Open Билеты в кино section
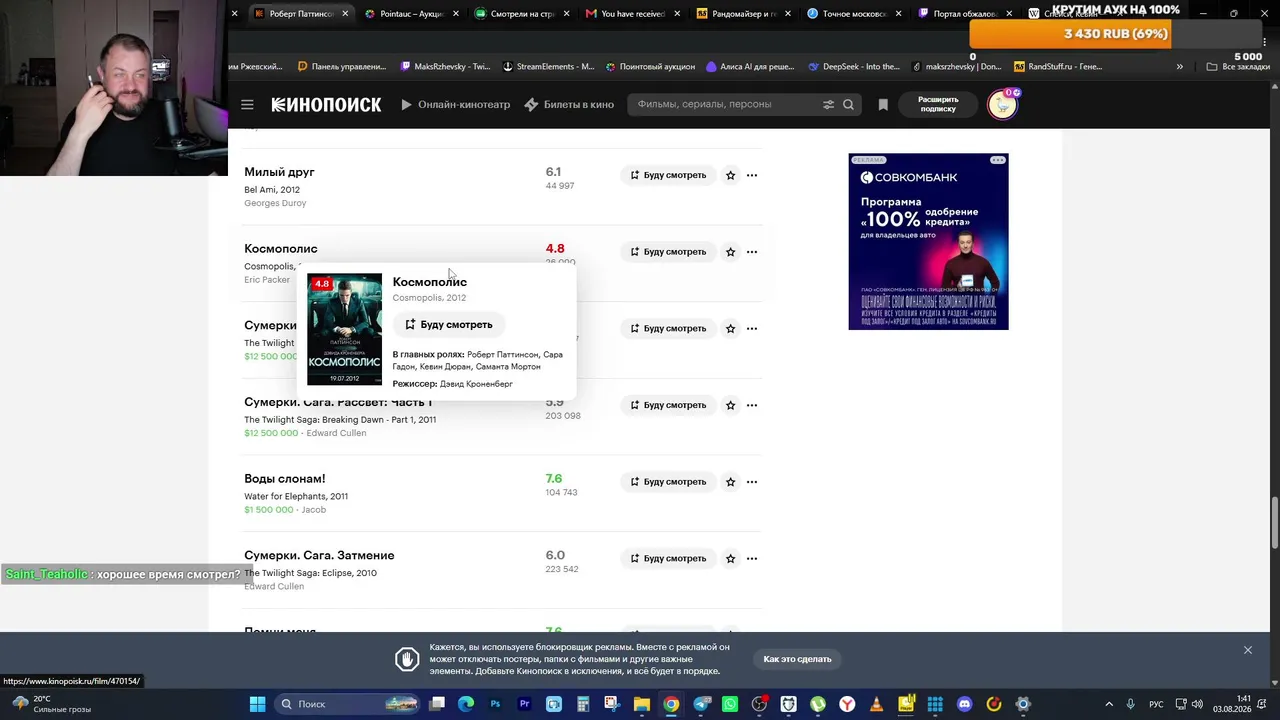Viewport: 1280px width, 720px height. (569, 104)
